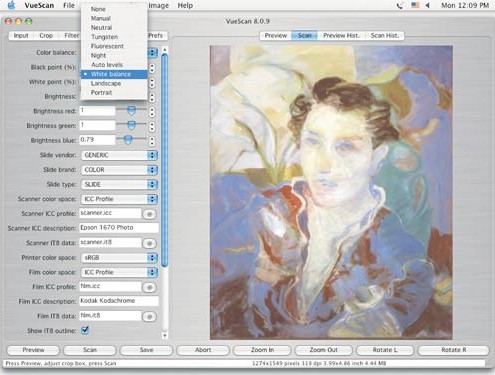Open the Apple menu icon

[x=12, y=5]
